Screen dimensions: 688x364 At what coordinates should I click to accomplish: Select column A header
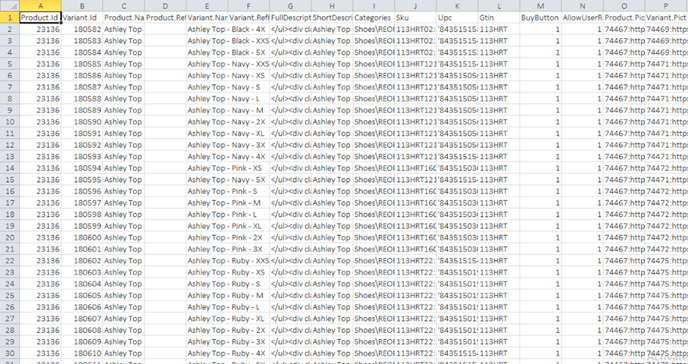40,6
